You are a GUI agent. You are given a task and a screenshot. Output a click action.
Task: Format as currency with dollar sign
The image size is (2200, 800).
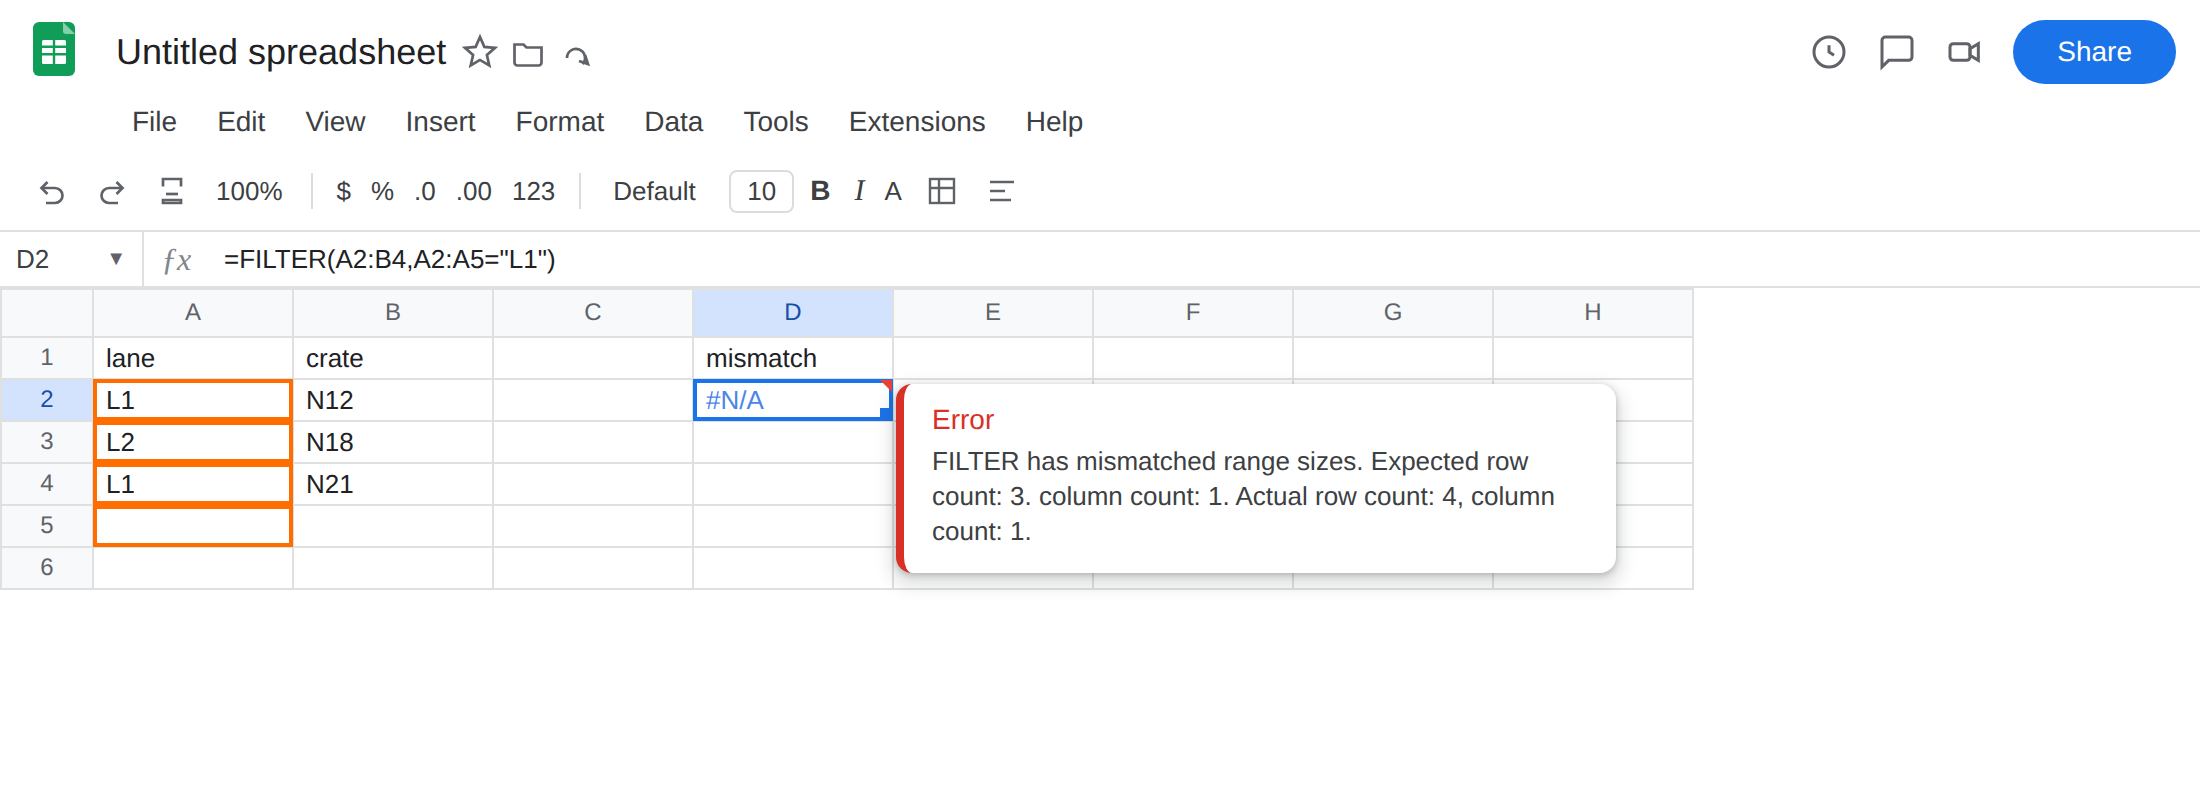[343, 191]
